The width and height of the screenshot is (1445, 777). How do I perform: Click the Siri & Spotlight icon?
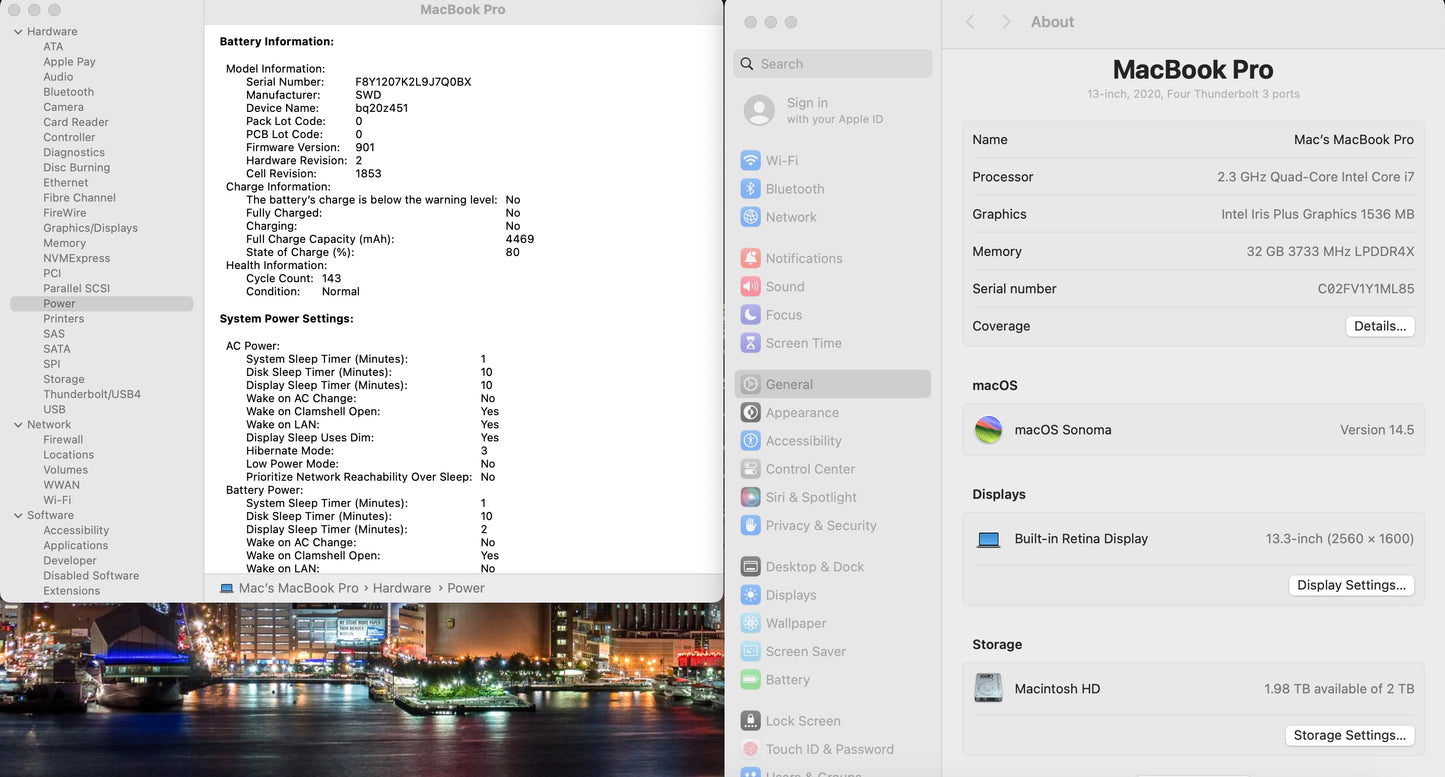tap(750, 497)
